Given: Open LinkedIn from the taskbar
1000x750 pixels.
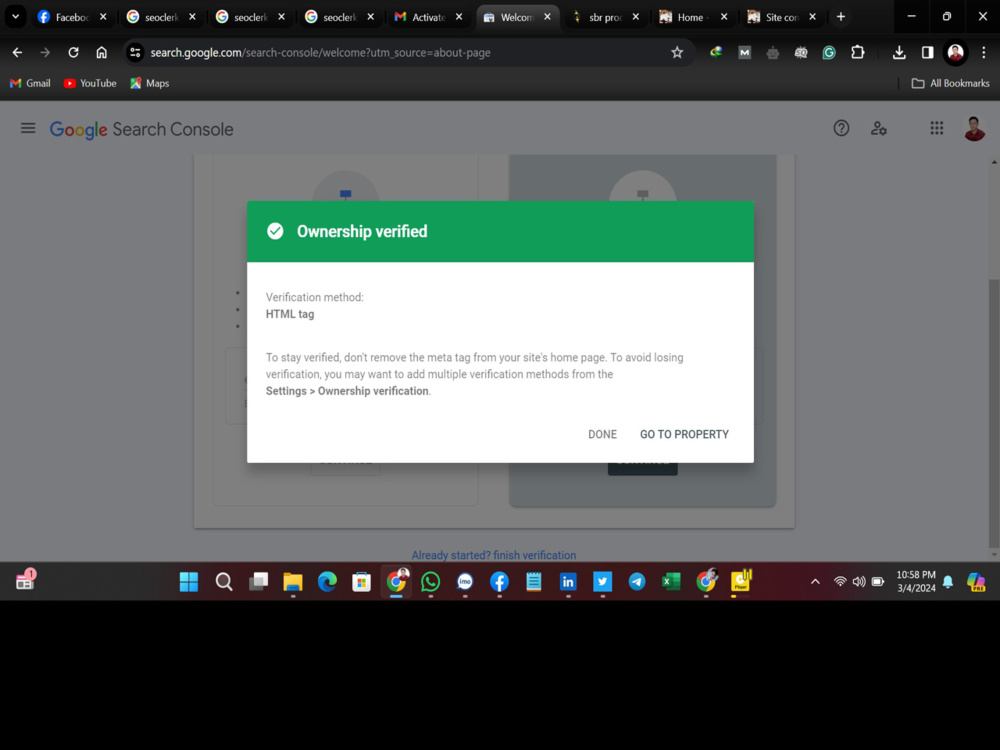Looking at the screenshot, I should pyautogui.click(x=568, y=582).
